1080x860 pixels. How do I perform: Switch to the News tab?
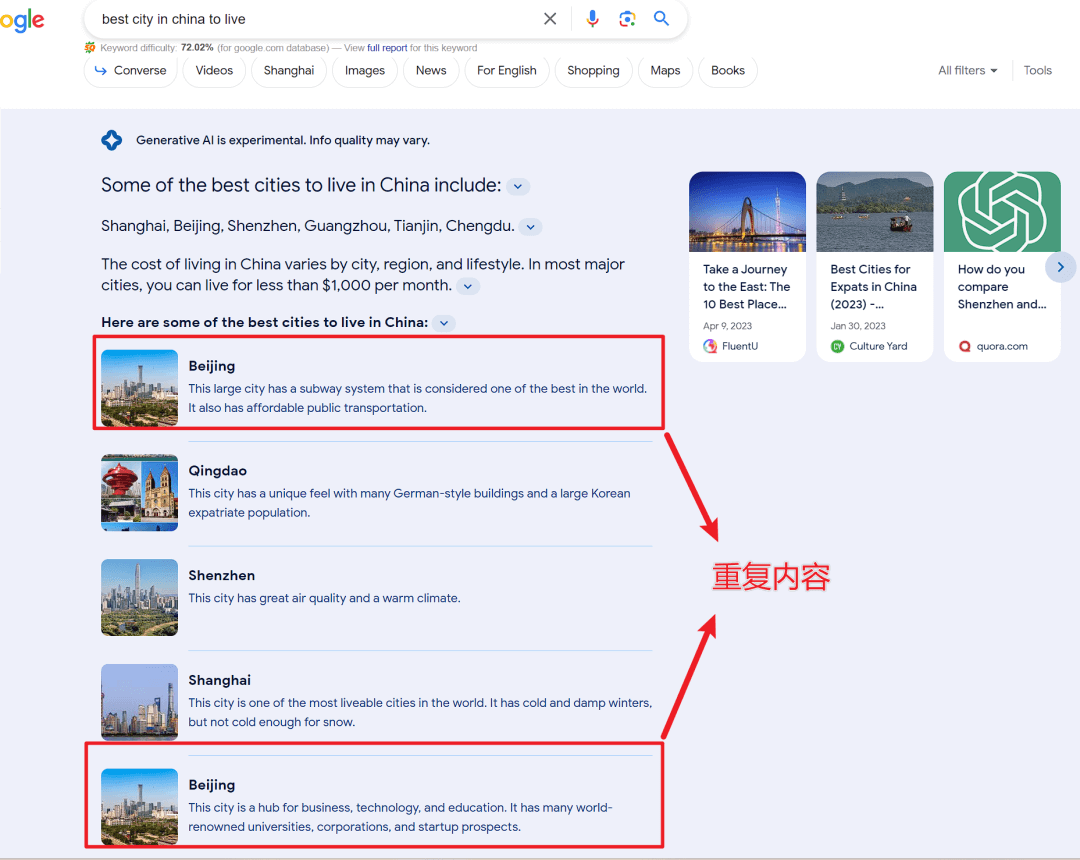click(x=431, y=70)
